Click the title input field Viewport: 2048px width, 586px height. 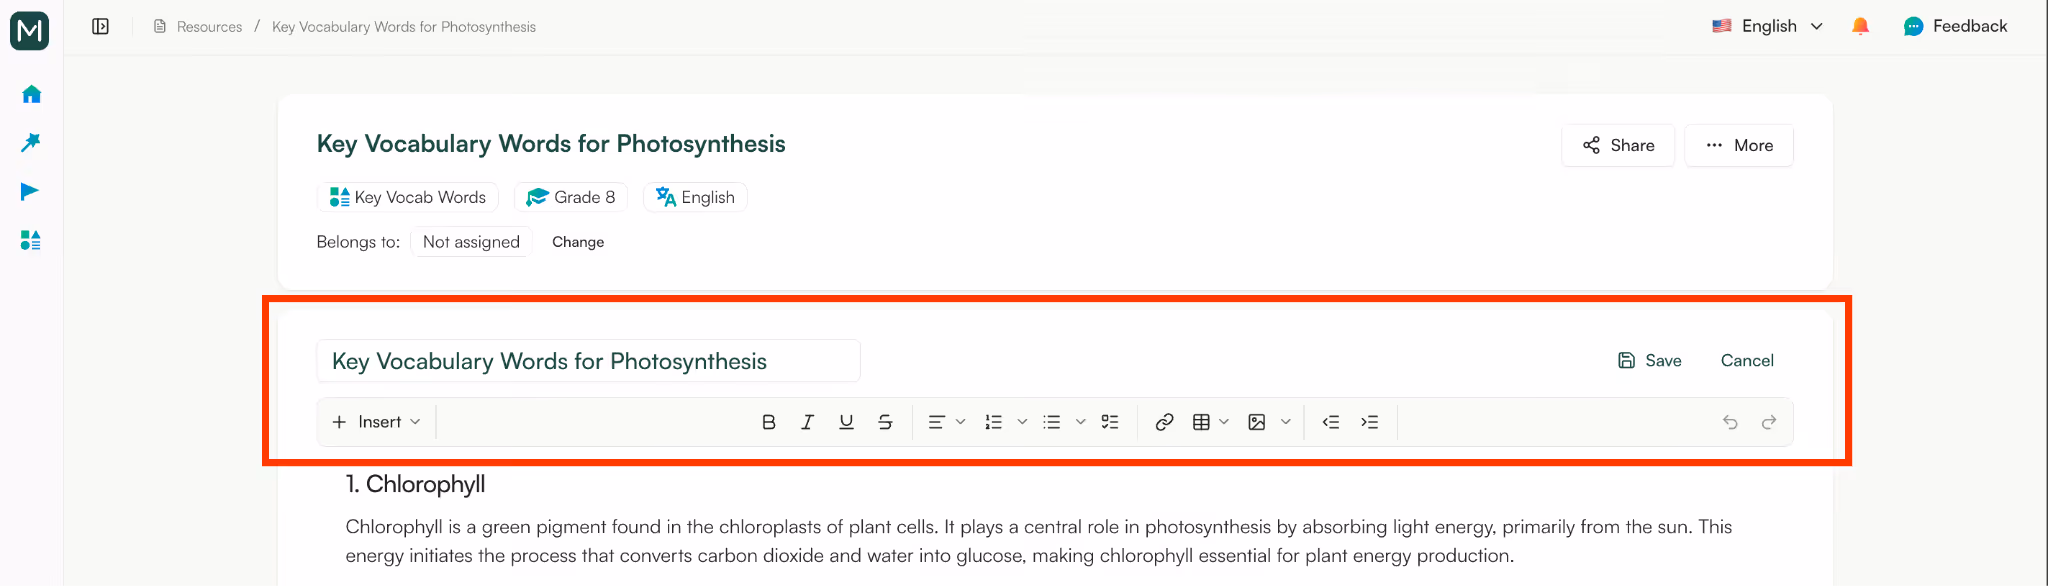[x=588, y=361]
